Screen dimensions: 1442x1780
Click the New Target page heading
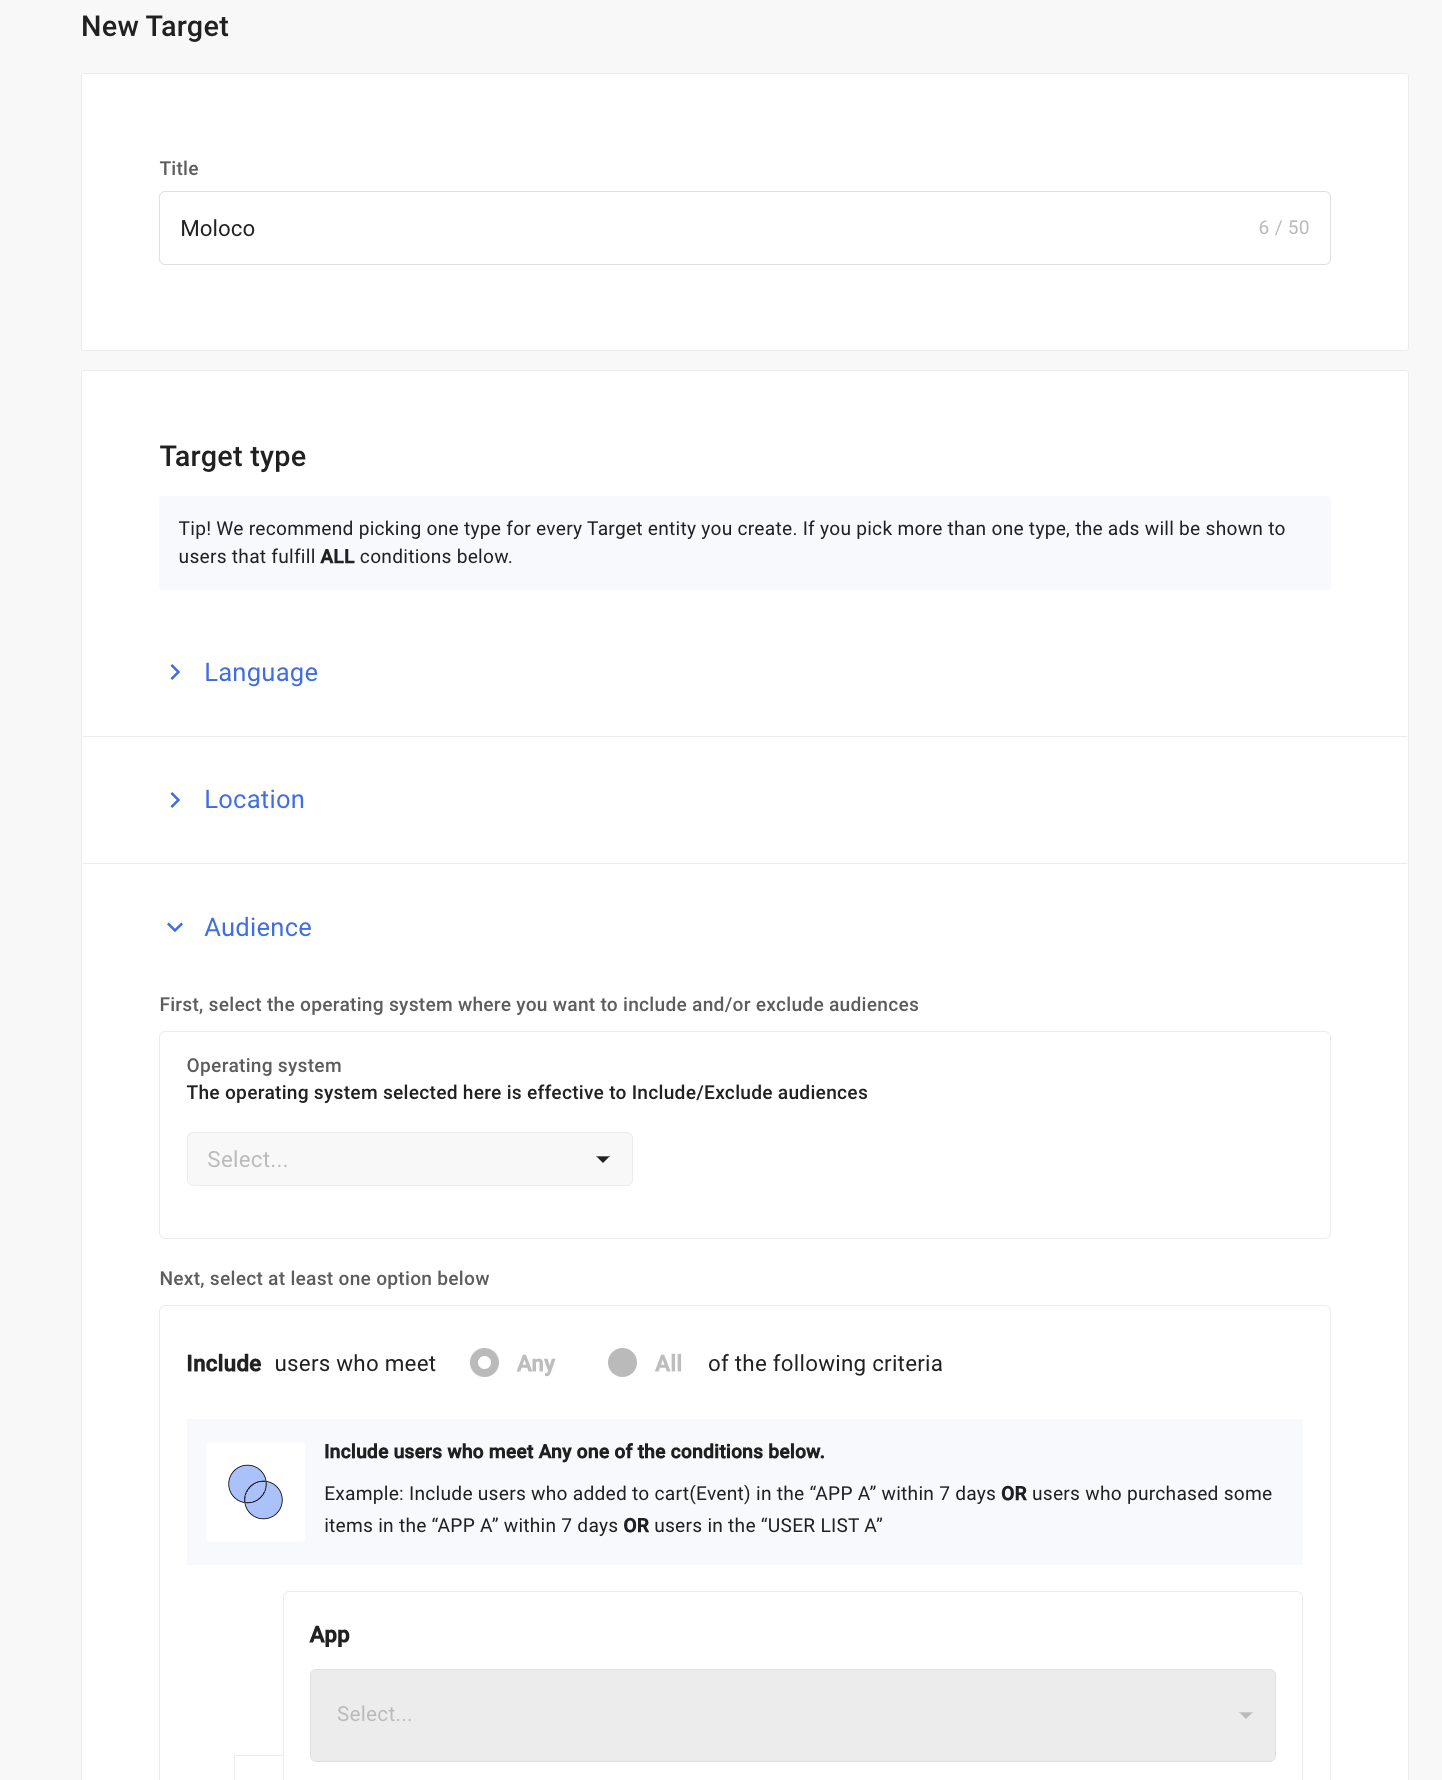[x=155, y=27]
